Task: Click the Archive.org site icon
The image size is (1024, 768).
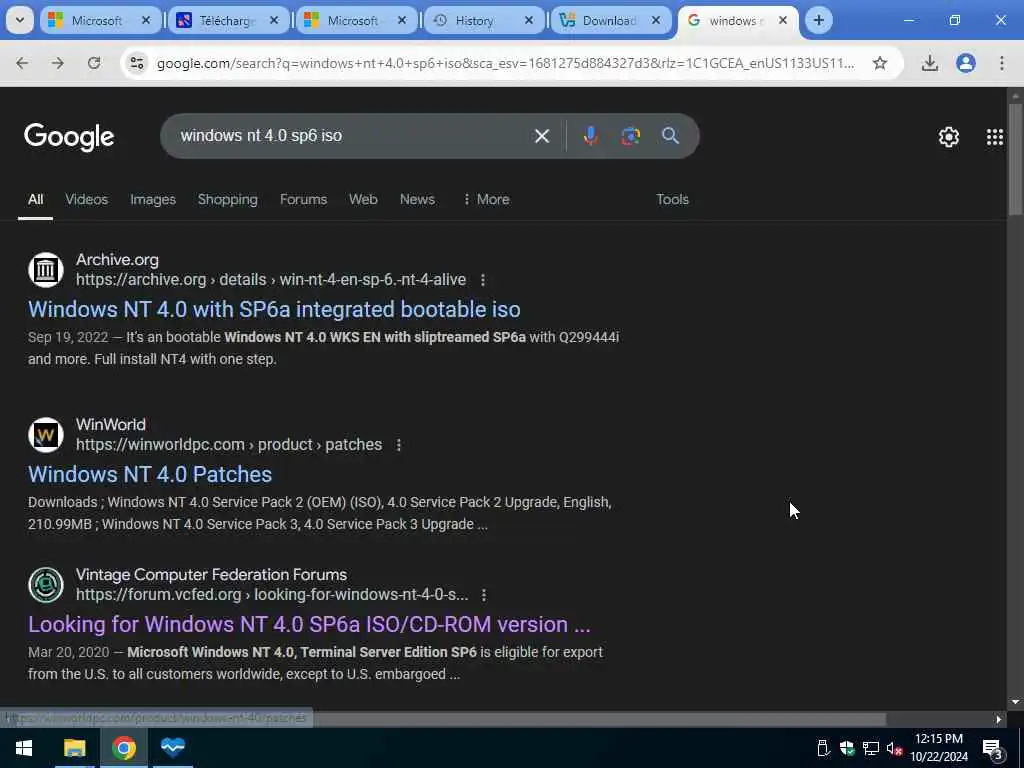Action: (46, 270)
